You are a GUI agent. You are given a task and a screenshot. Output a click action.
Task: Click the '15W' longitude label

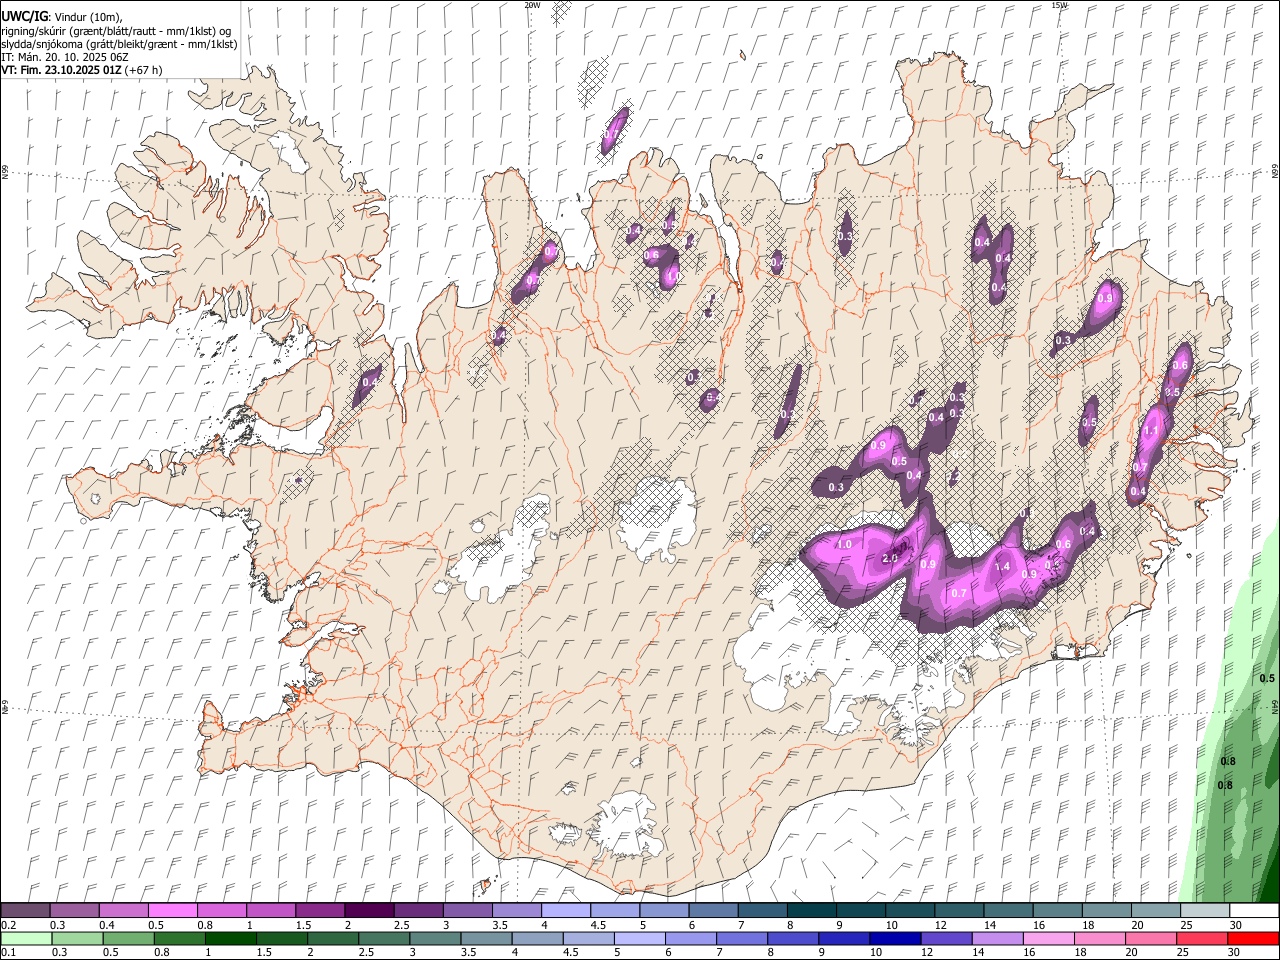[x=1060, y=5]
